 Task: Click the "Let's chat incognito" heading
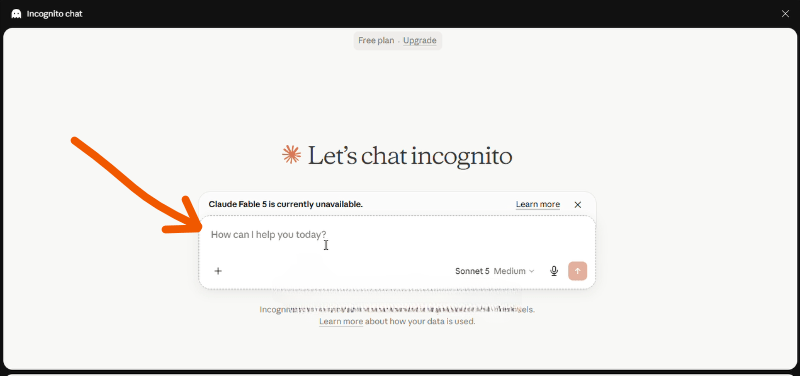coord(410,156)
